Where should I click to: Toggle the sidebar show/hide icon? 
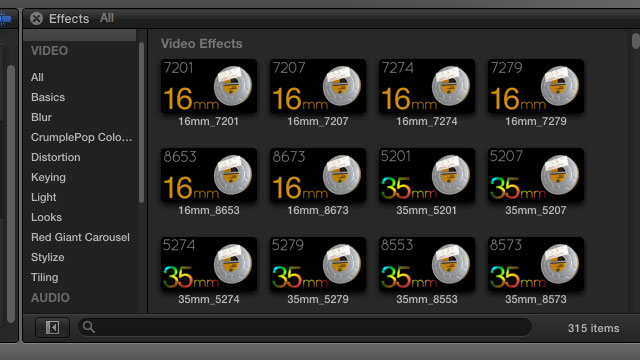pyautogui.click(x=52, y=327)
